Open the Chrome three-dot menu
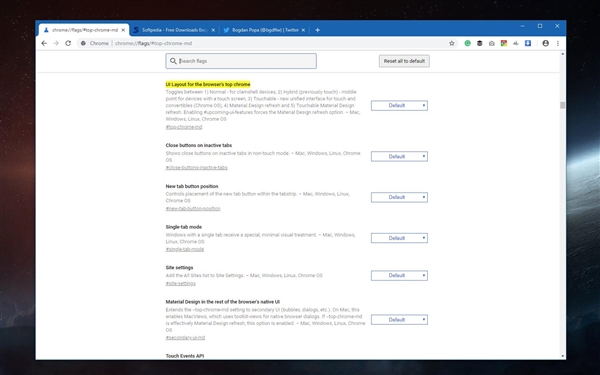This screenshot has height=375, width=600. click(558, 43)
